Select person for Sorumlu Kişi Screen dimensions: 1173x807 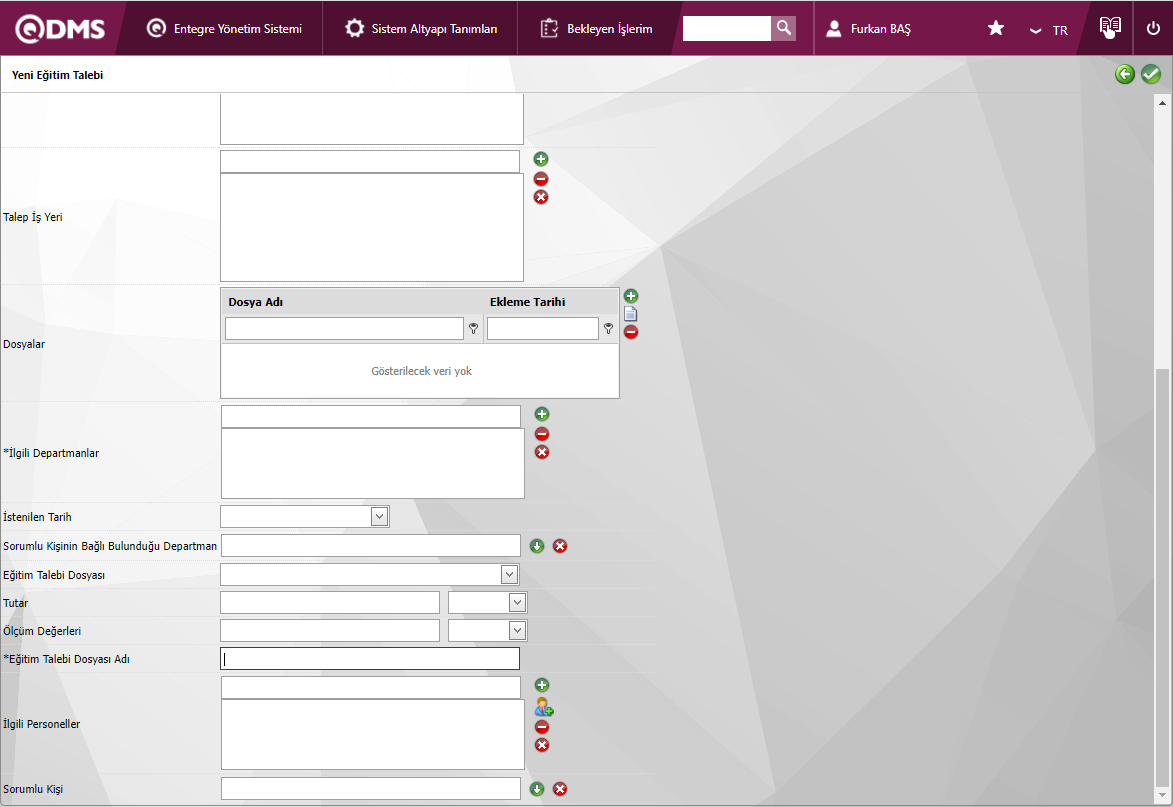tap(537, 789)
